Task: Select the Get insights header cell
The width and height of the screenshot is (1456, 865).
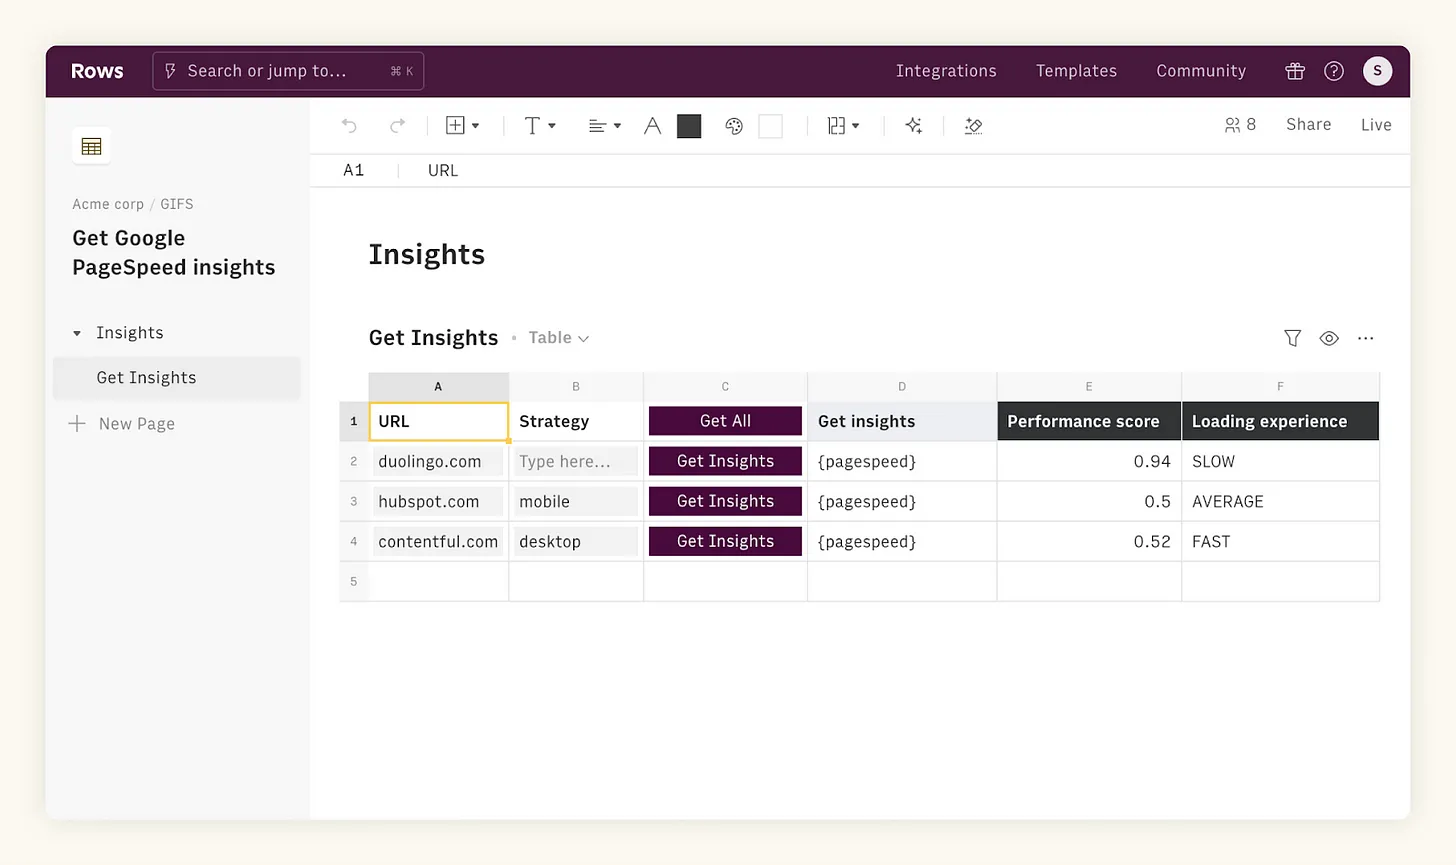Action: [x=902, y=421]
